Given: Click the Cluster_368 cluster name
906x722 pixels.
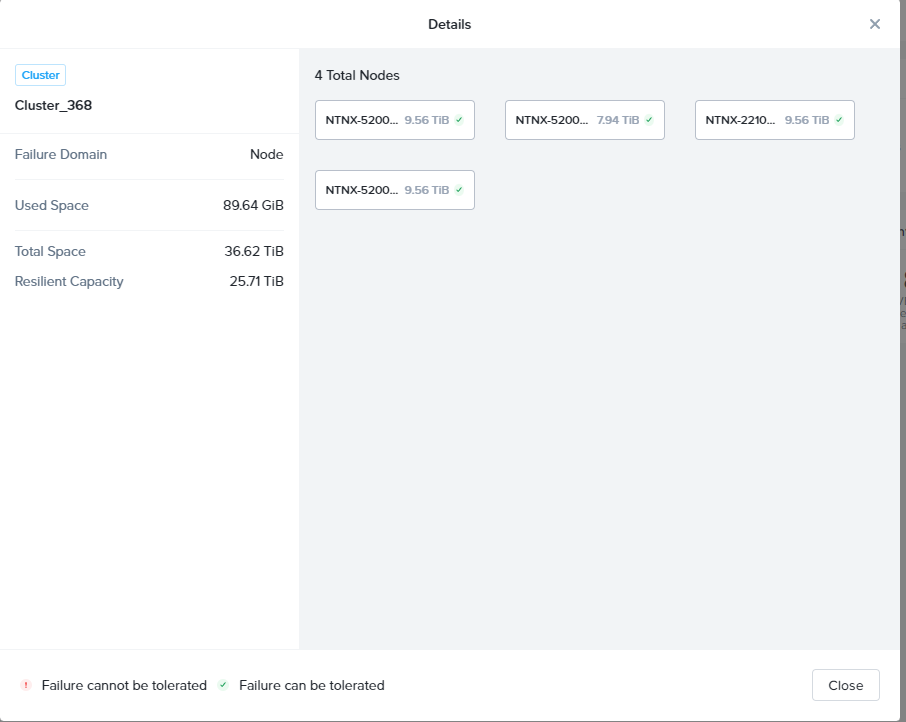Looking at the screenshot, I should tap(53, 105).
